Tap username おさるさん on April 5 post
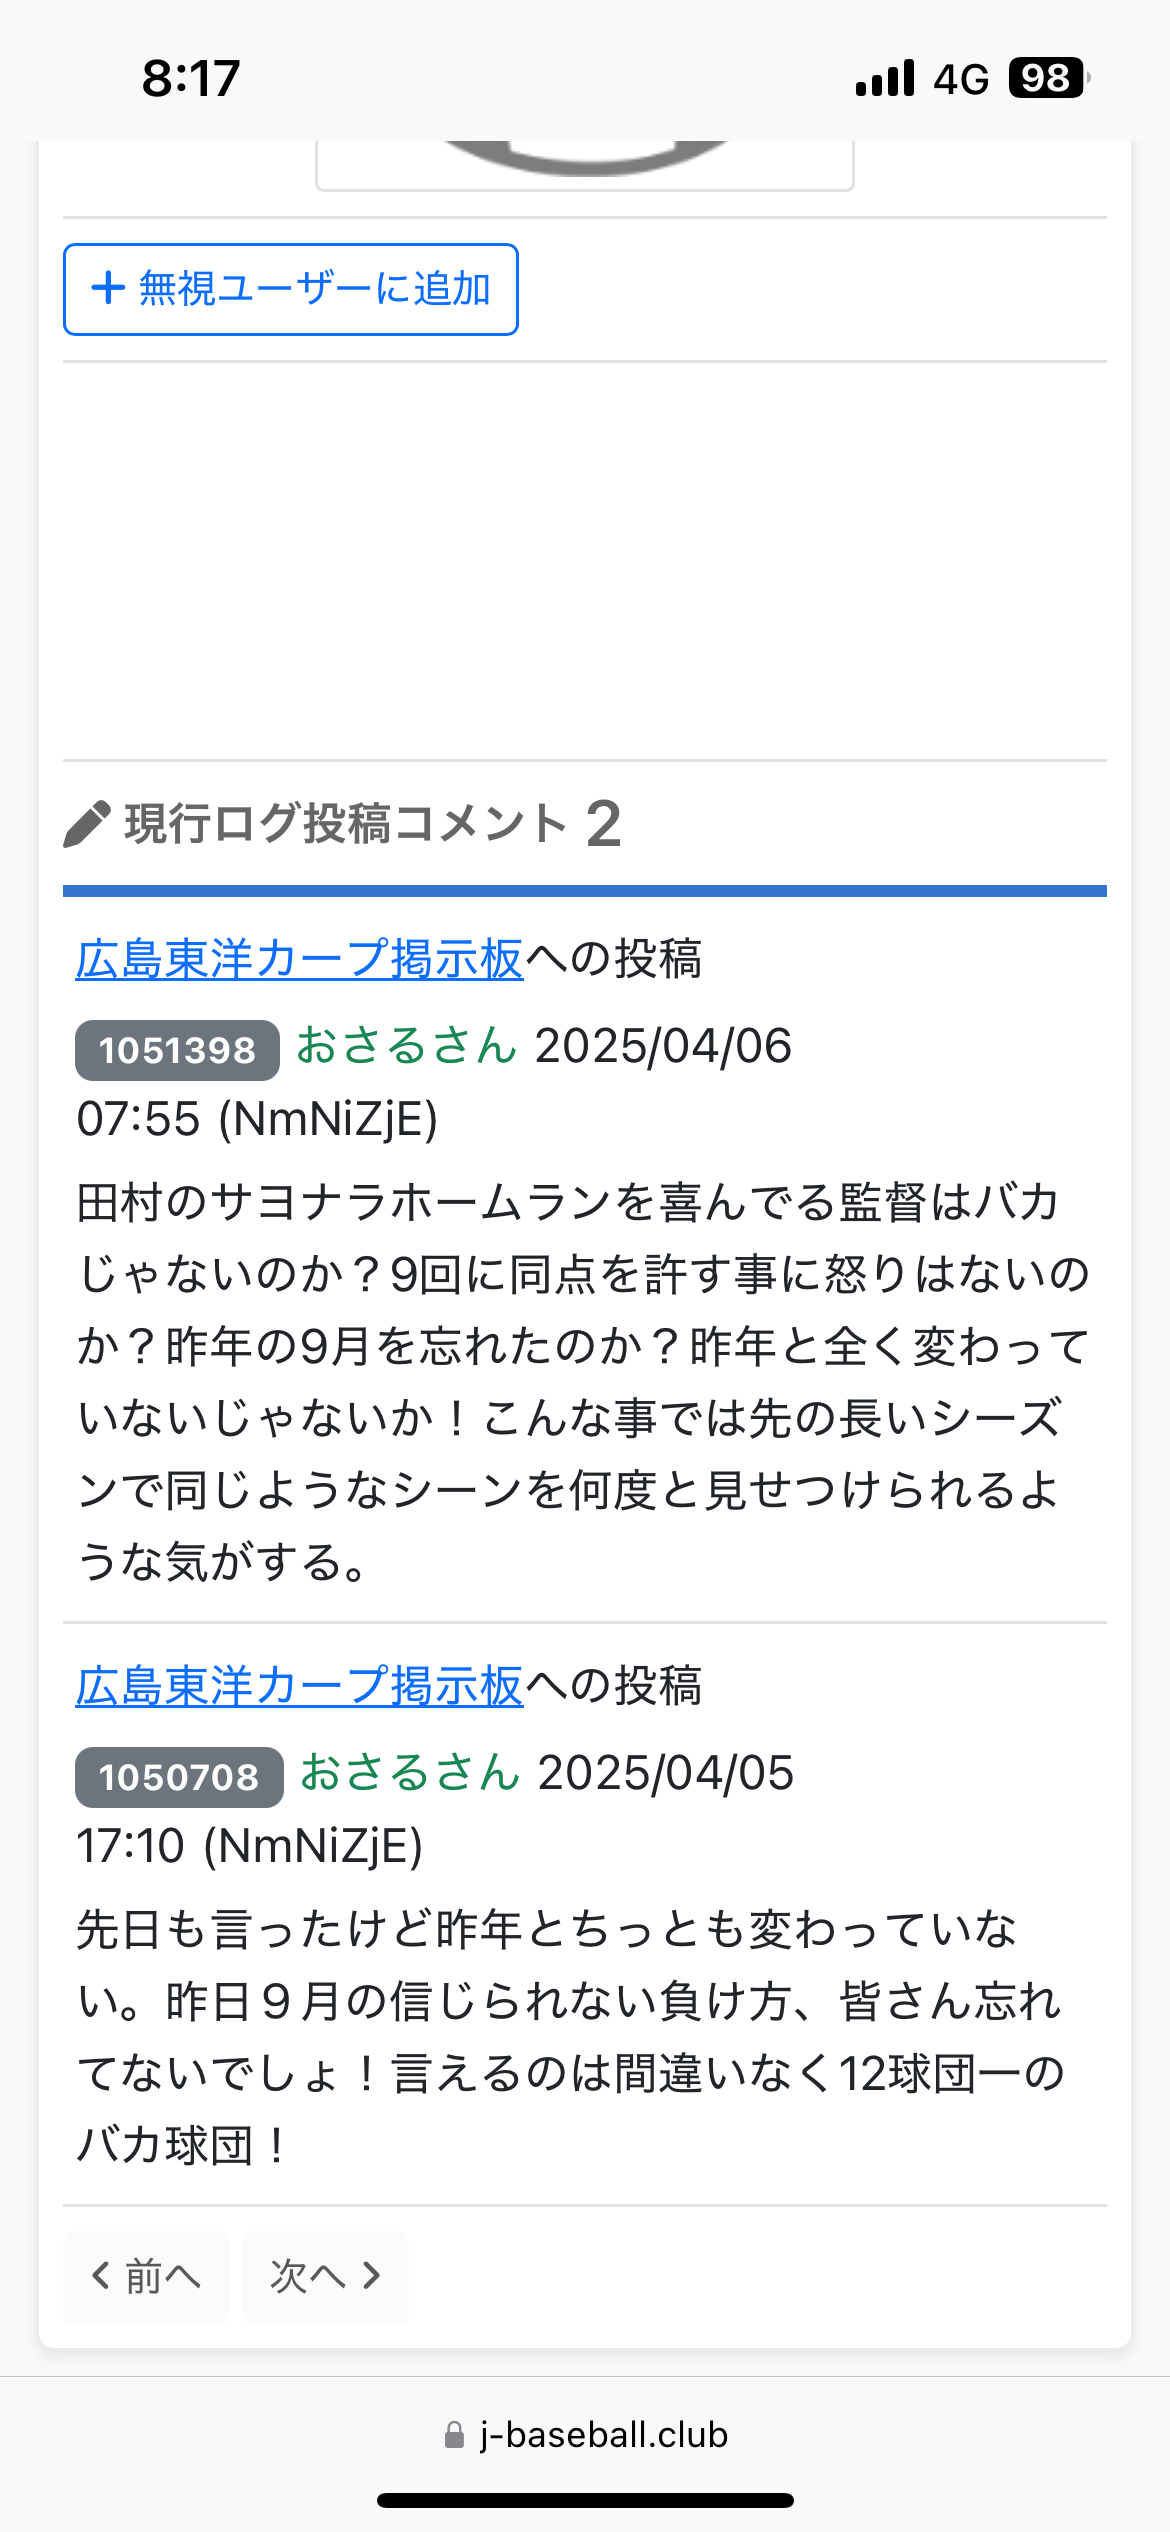The image size is (1170, 2532). pyautogui.click(x=410, y=1773)
